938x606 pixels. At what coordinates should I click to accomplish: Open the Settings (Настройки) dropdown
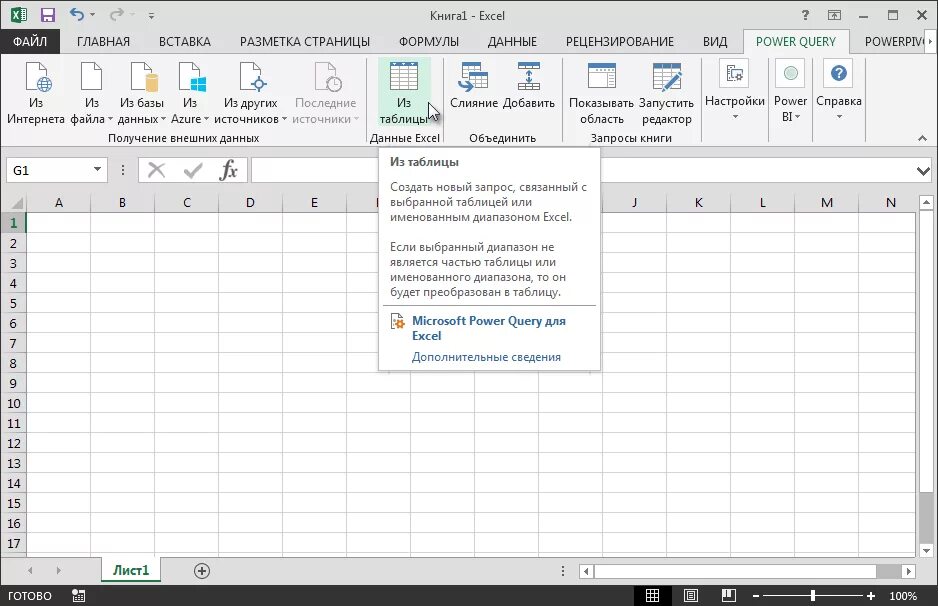pyautogui.click(x=735, y=90)
